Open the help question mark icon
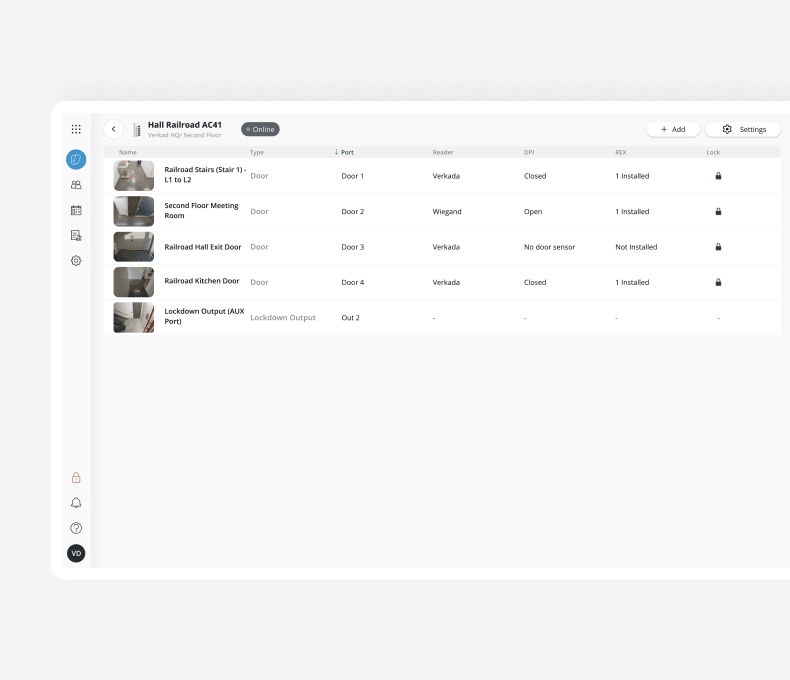 click(76, 528)
